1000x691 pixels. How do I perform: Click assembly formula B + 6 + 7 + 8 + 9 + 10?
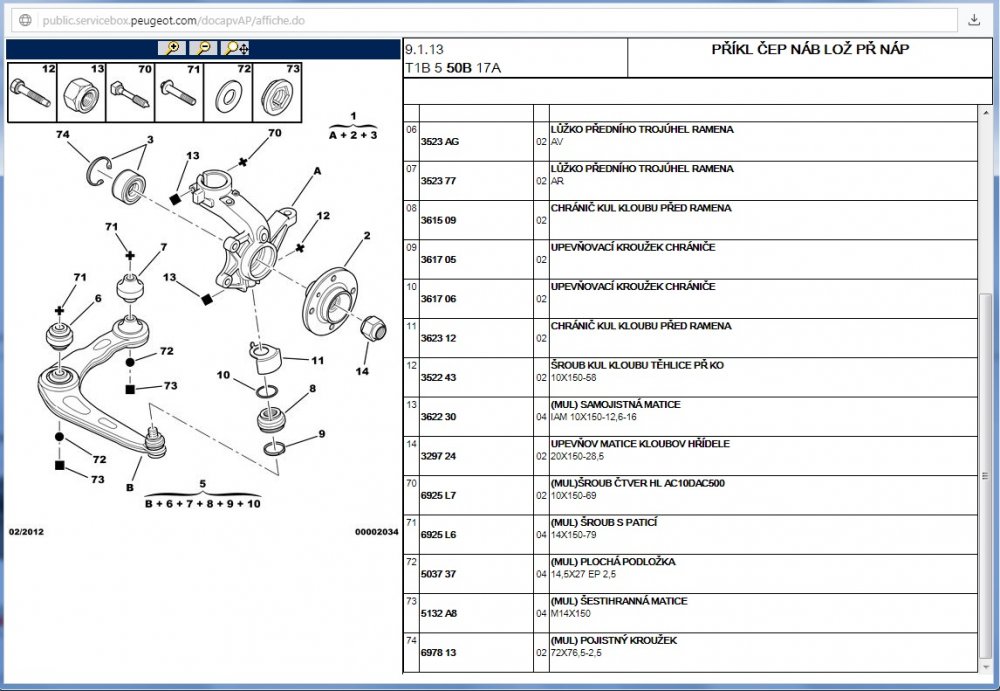click(203, 504)
